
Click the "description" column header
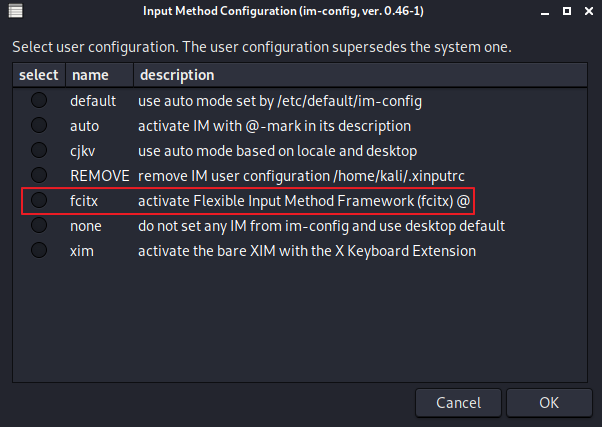(176, 75)
